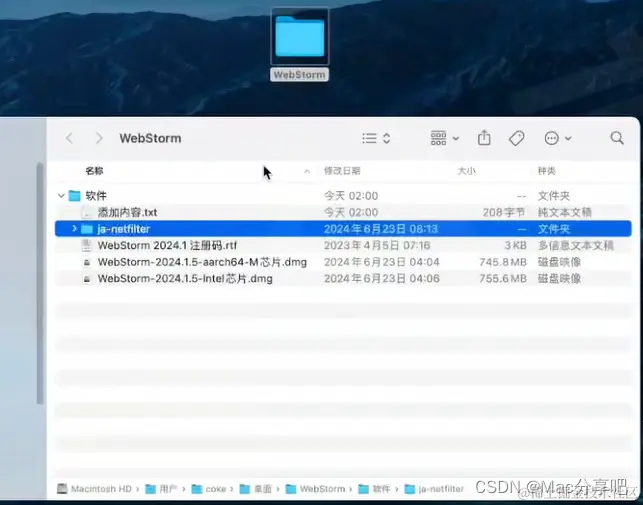The width and height of the screenshot is (643, 505).
Task: Click coke in the path bar
Action: point(209,489)
